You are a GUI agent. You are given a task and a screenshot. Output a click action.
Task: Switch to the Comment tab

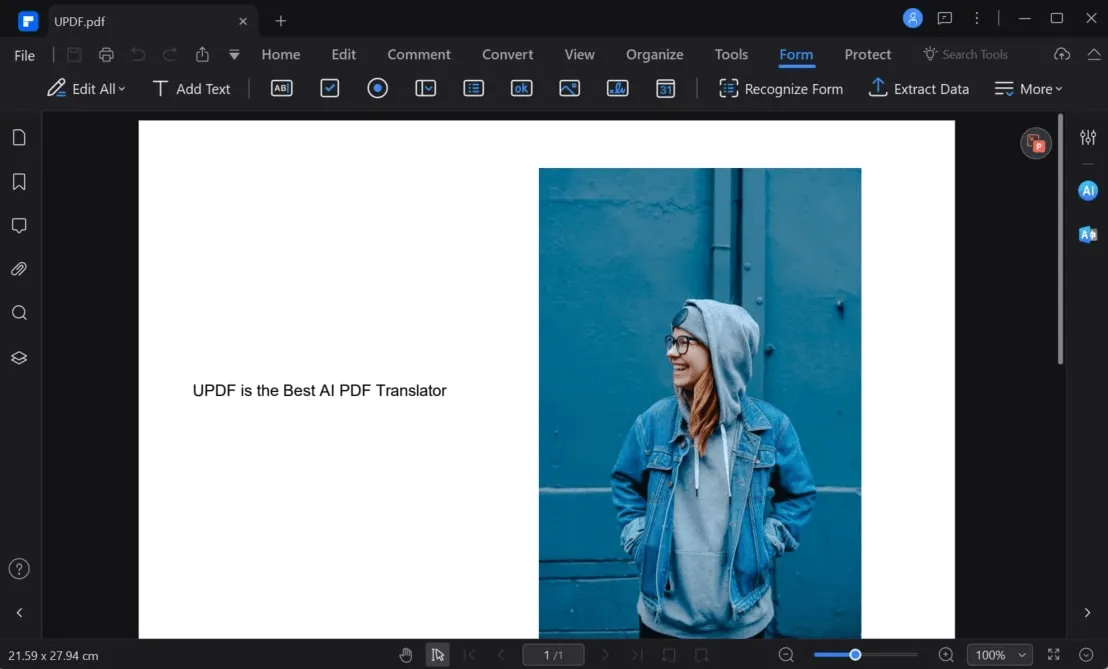point(419,55)
